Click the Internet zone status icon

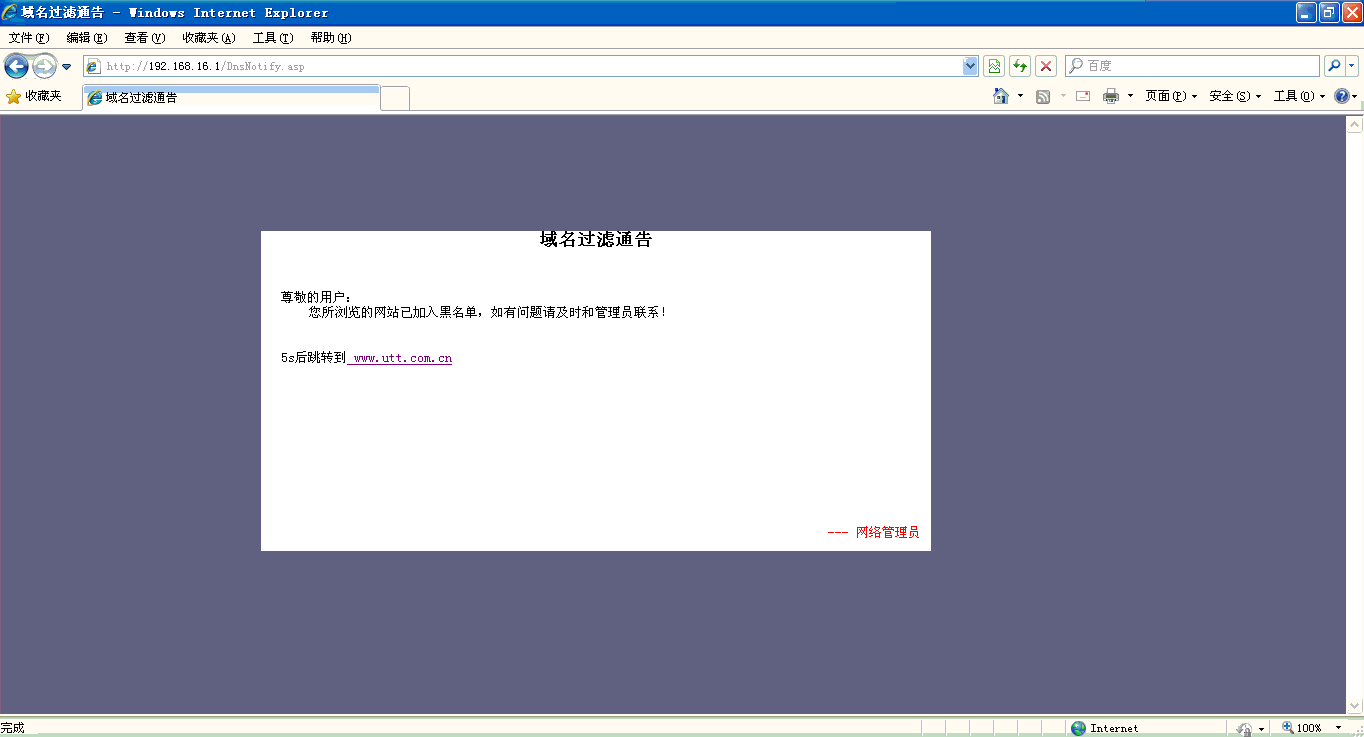point(1079,728)
